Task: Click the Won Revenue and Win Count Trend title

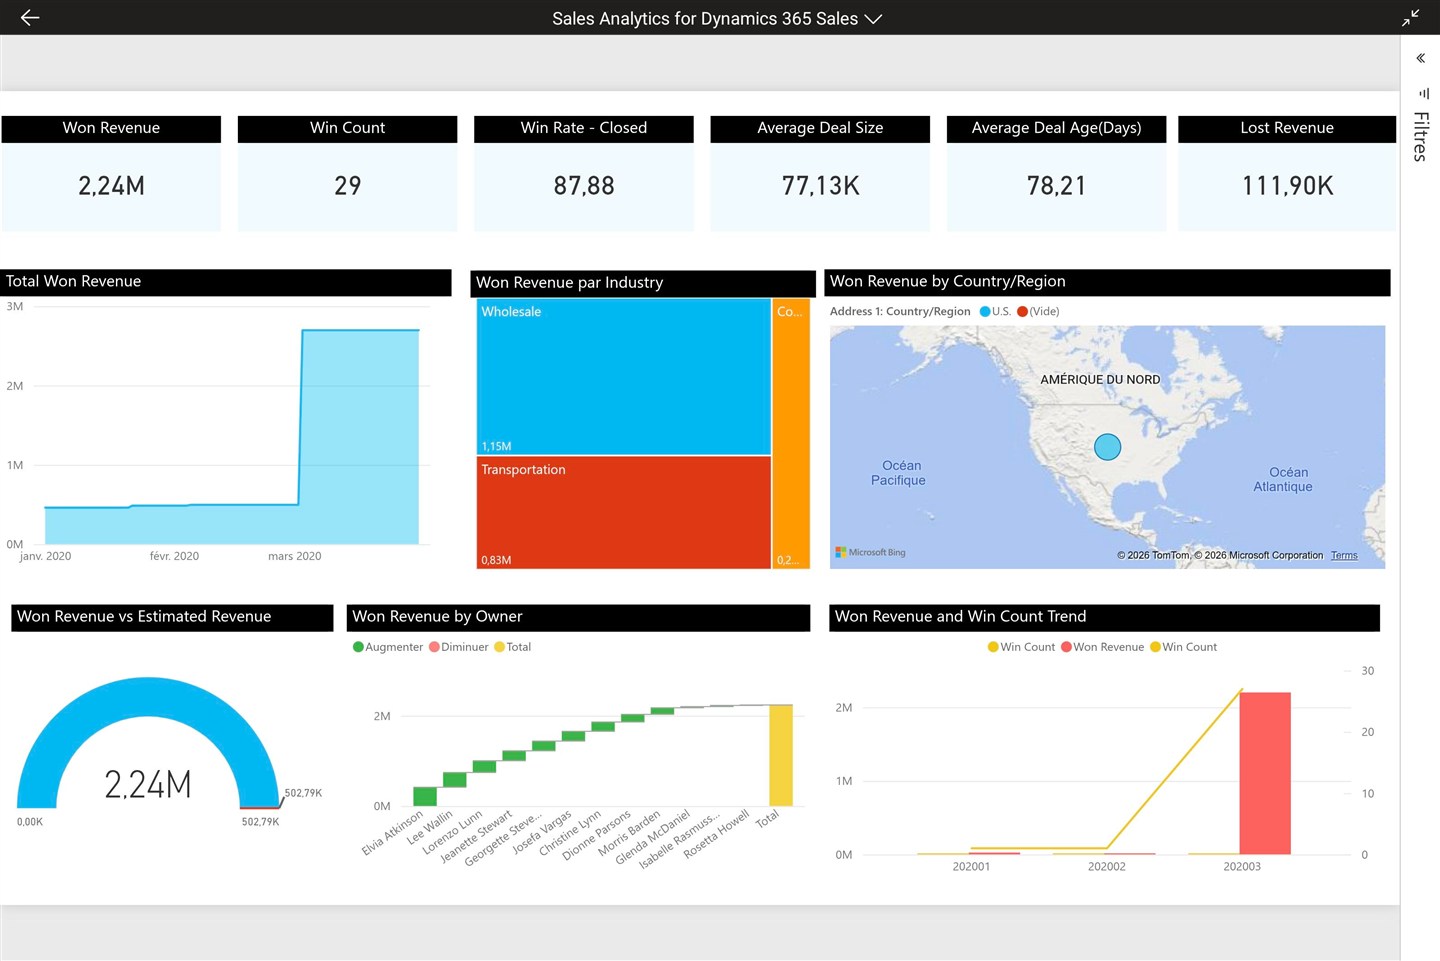Action: point(960,617)
